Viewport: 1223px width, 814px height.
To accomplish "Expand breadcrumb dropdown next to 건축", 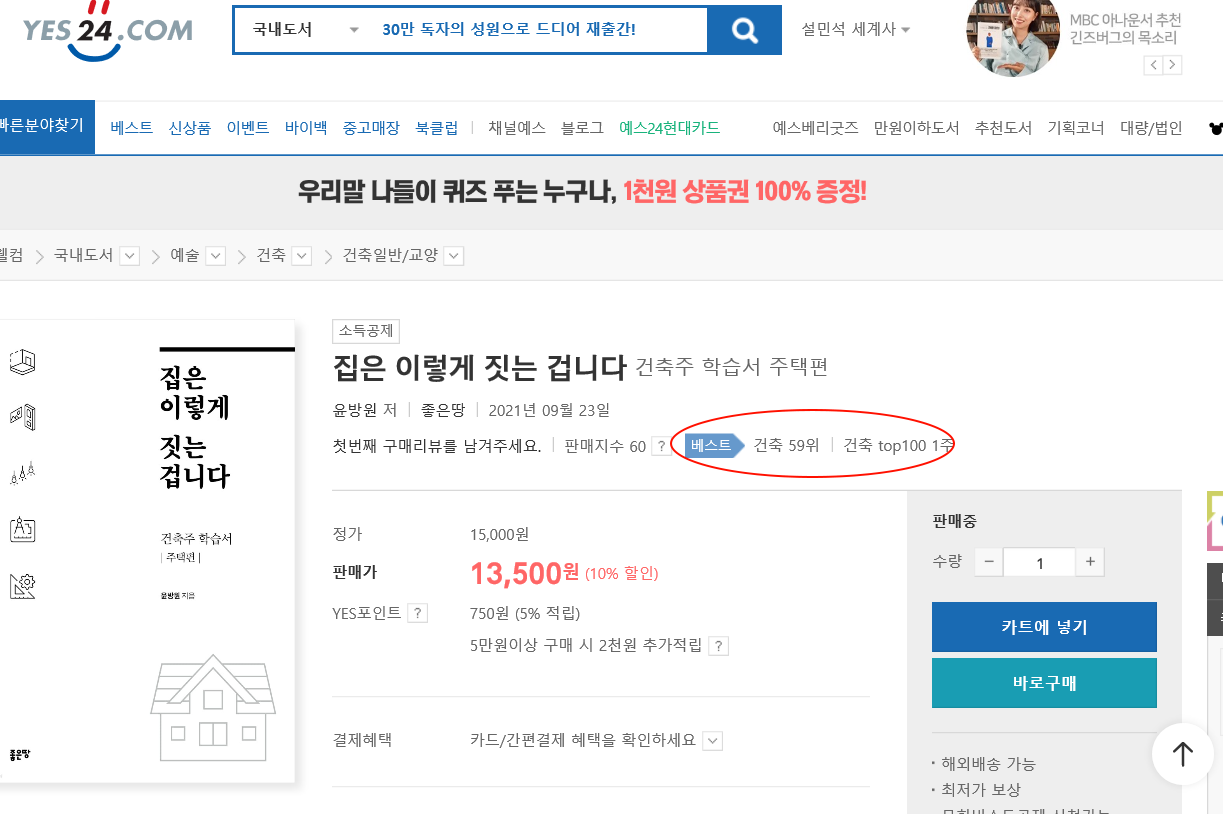I will coord(302,256).
